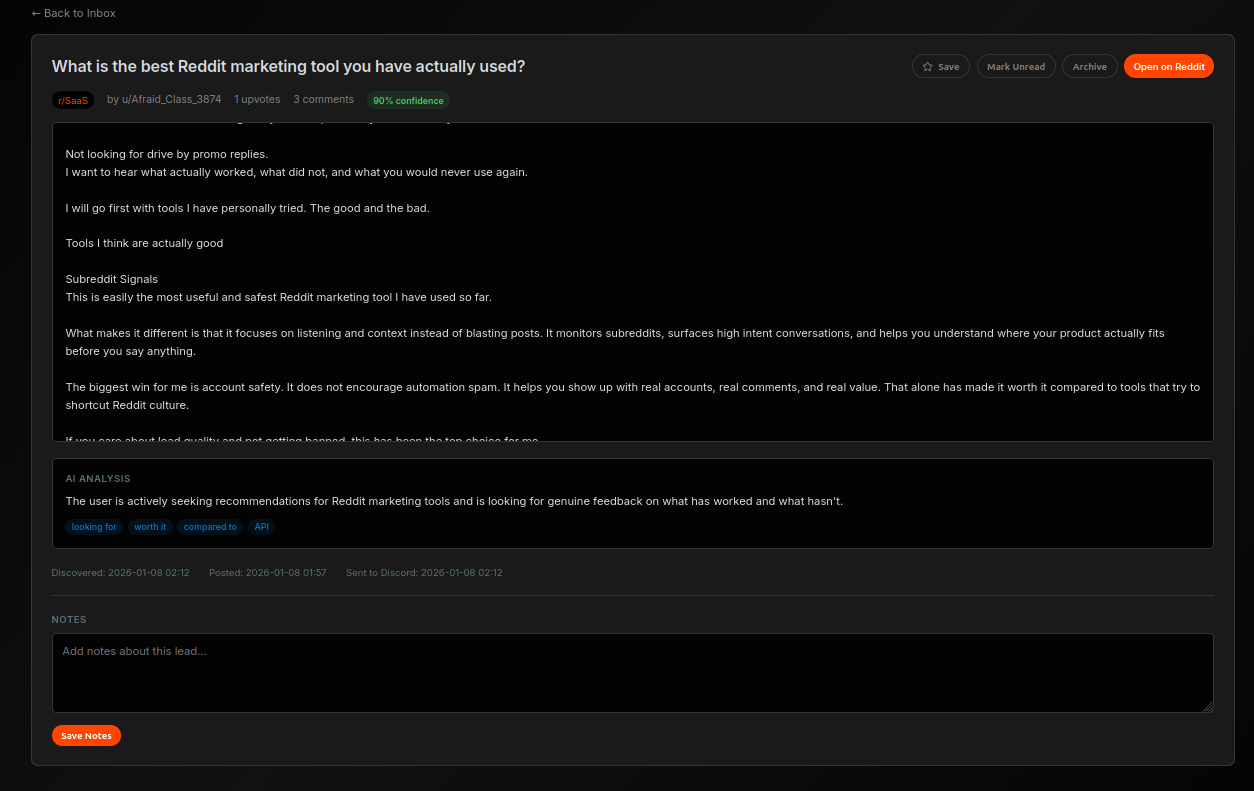View the 3 comments count
Image resolution: width=1254 pixels, height=791 pixels.
click(323, 99)
